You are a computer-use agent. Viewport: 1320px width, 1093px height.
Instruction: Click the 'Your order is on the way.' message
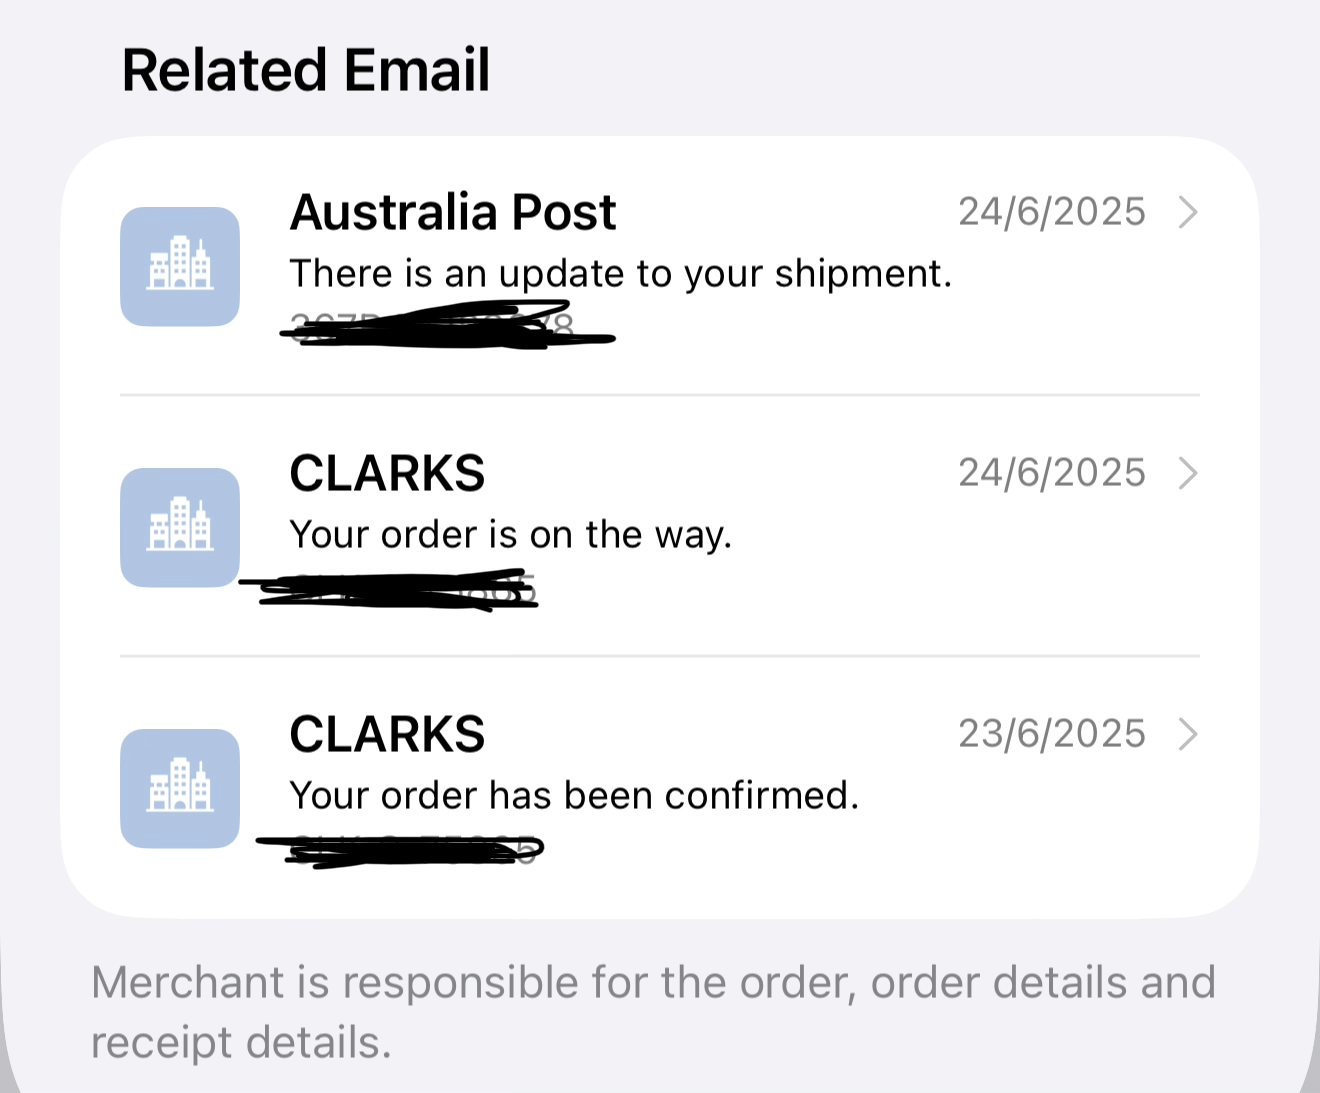510,535
